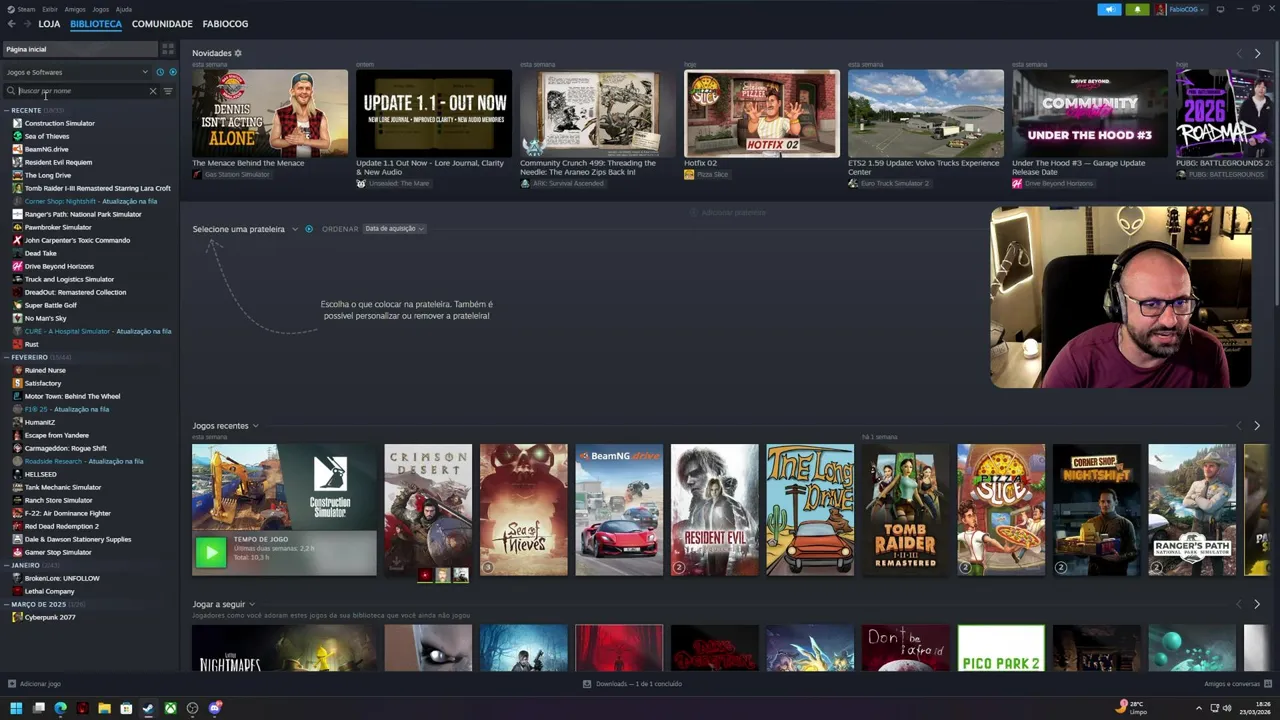The width and height of the screenshot is (1280, 720).
Task: Open the Crimson Desert game cover
Action: point(428,510)
